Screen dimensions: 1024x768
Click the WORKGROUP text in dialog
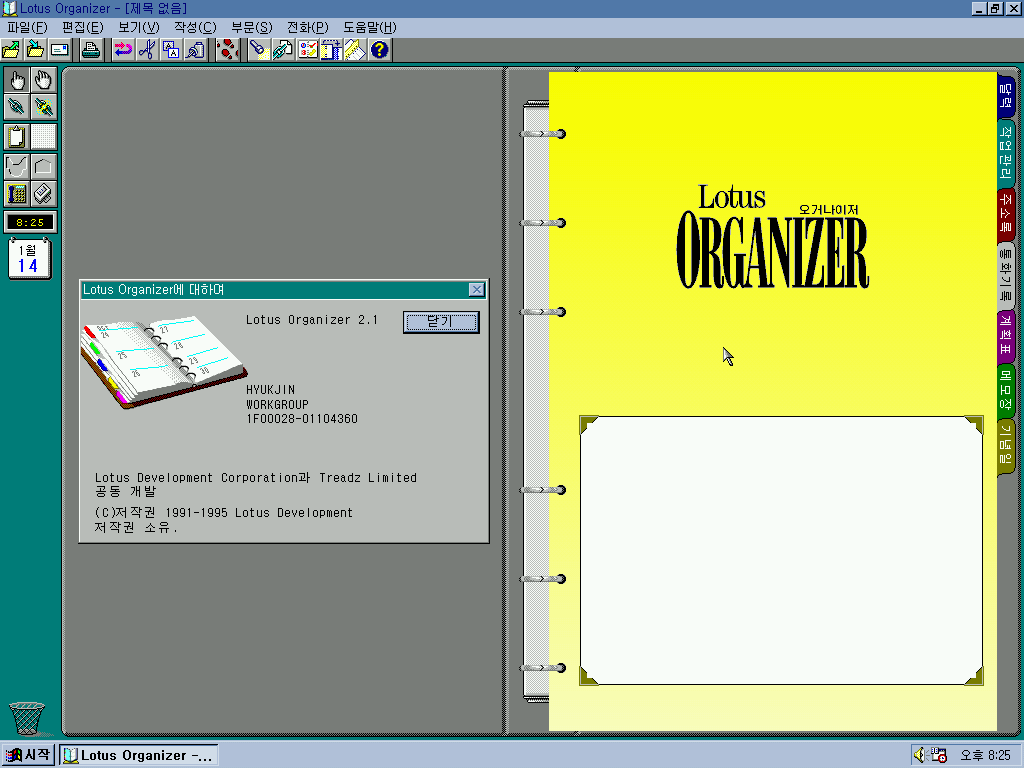pyautogui.click(x=277, y=404)
